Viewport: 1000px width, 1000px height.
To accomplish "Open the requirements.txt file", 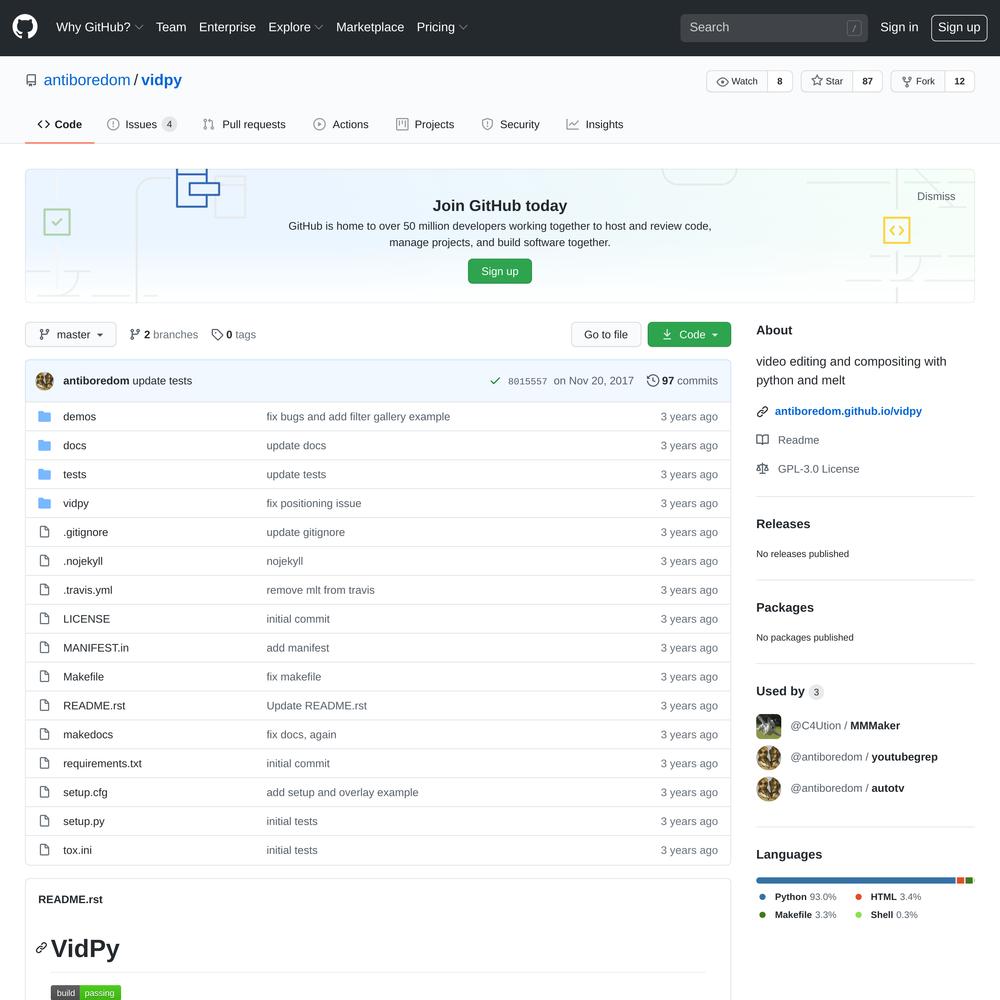I will coord(102,763).
